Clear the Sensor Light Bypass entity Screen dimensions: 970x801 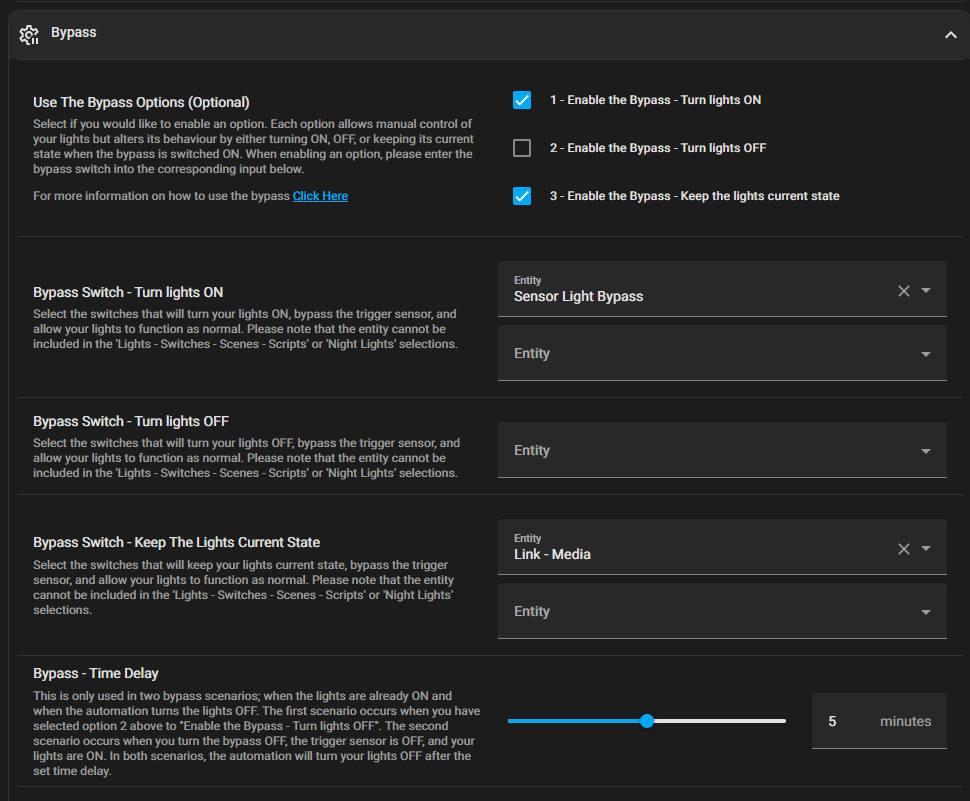[x=904, y=291]
